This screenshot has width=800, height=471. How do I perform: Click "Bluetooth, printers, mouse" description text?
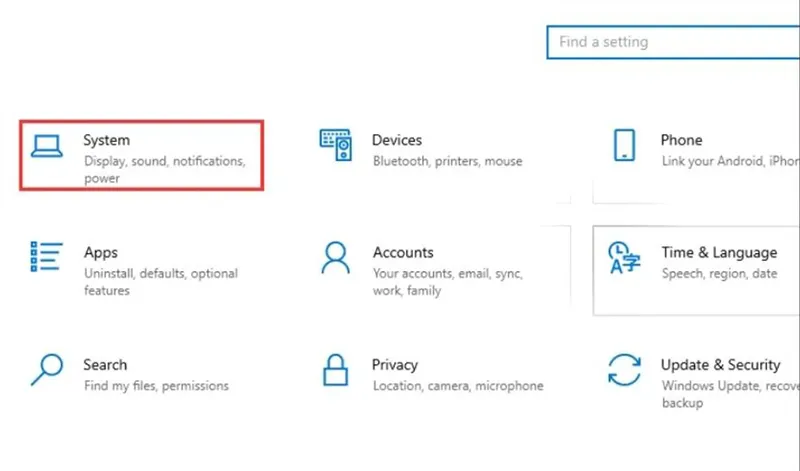[447, 161]
